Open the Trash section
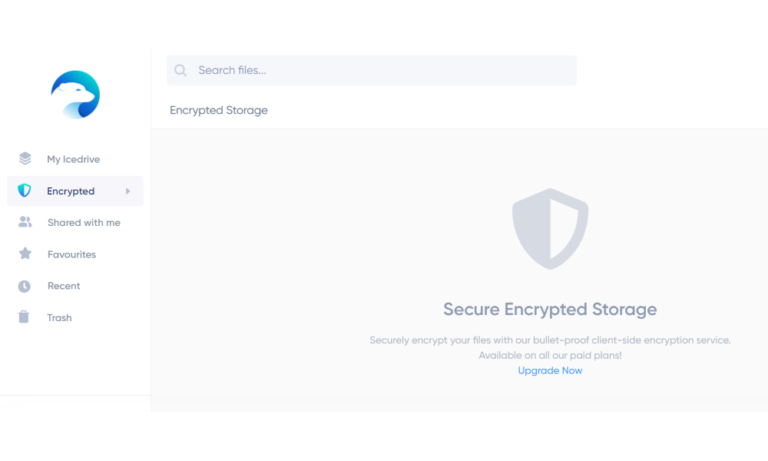This screenshot has width=768, height=461. click(x=75, y=317)
